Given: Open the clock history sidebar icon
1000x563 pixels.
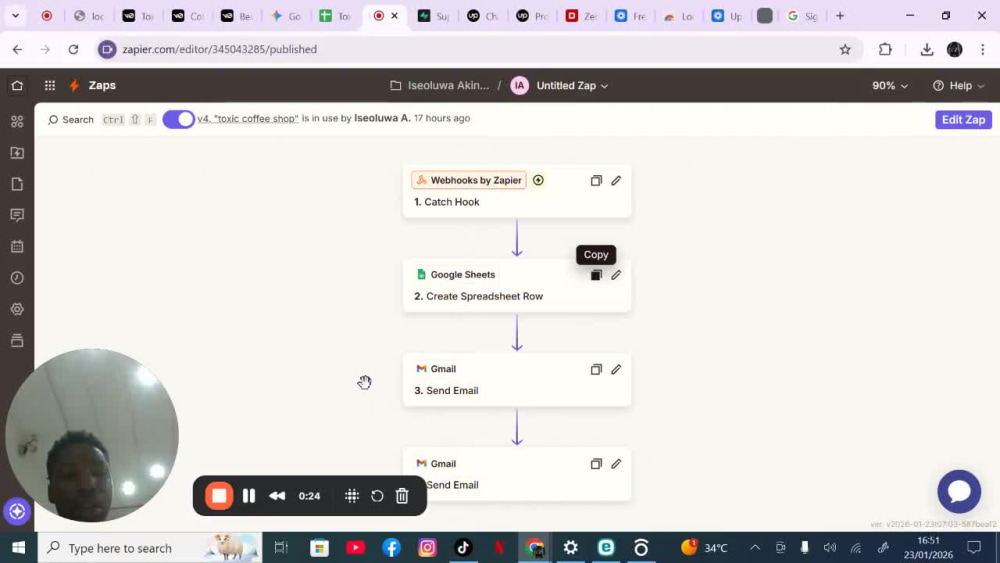Looking at the screenshot, I should click(x=17, y=278).
